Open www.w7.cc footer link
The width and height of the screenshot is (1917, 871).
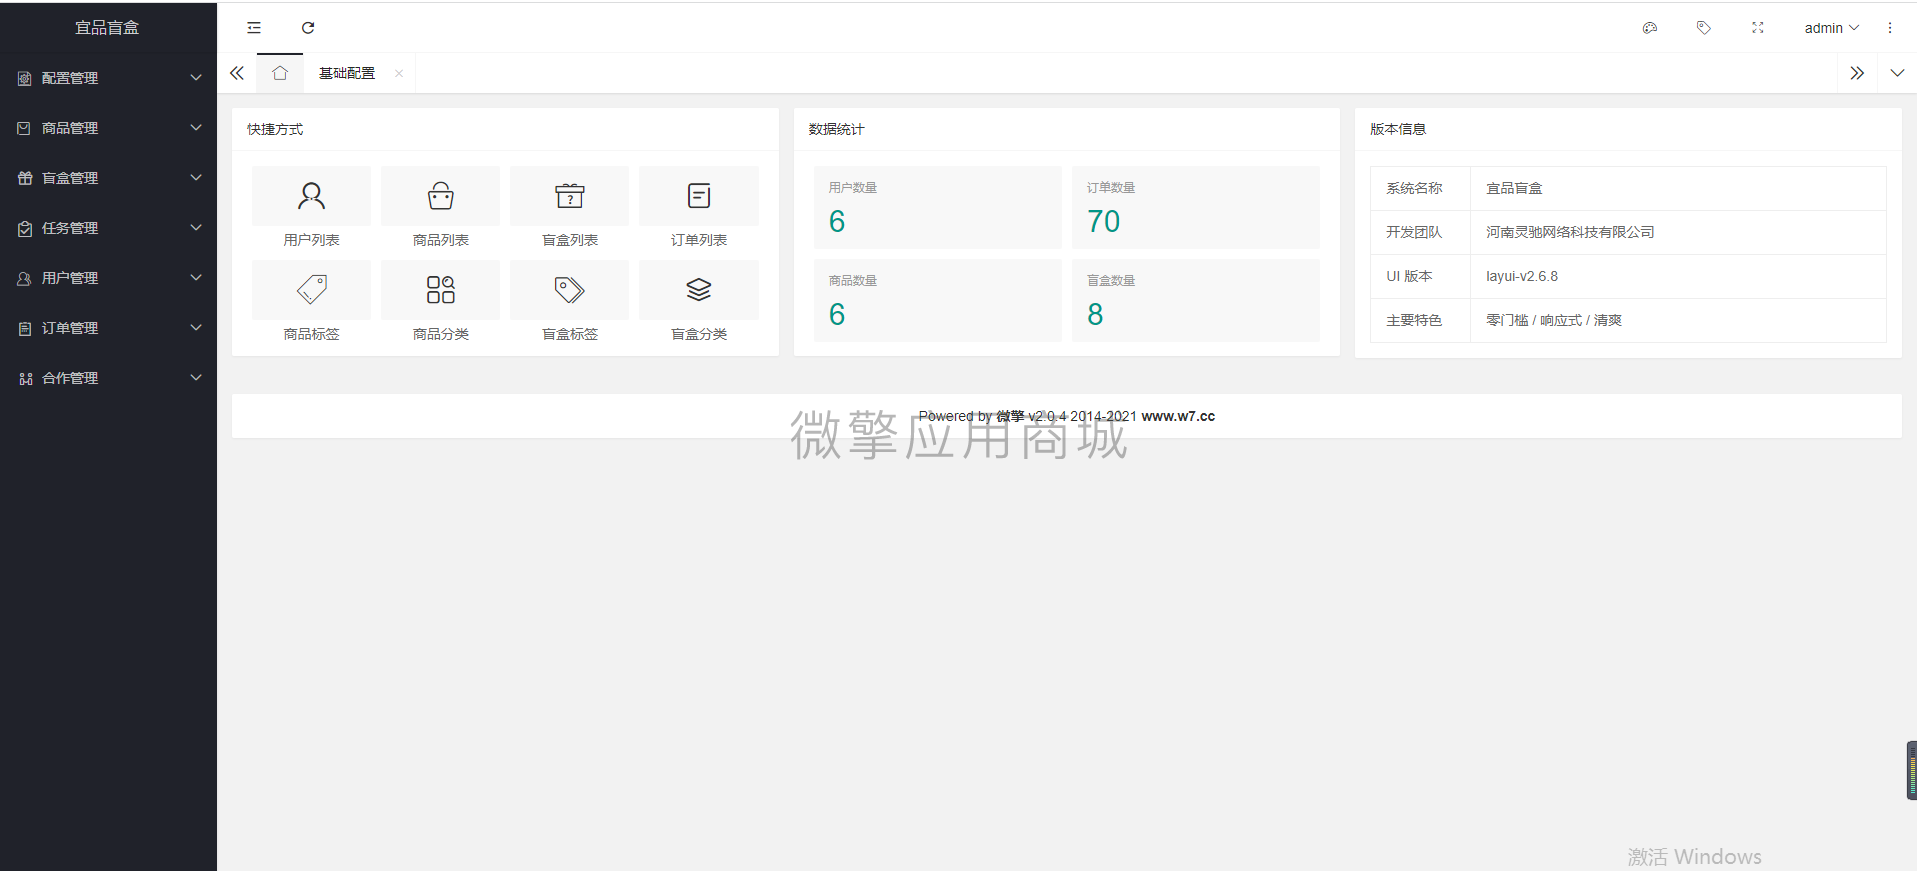pos(1178,416)
